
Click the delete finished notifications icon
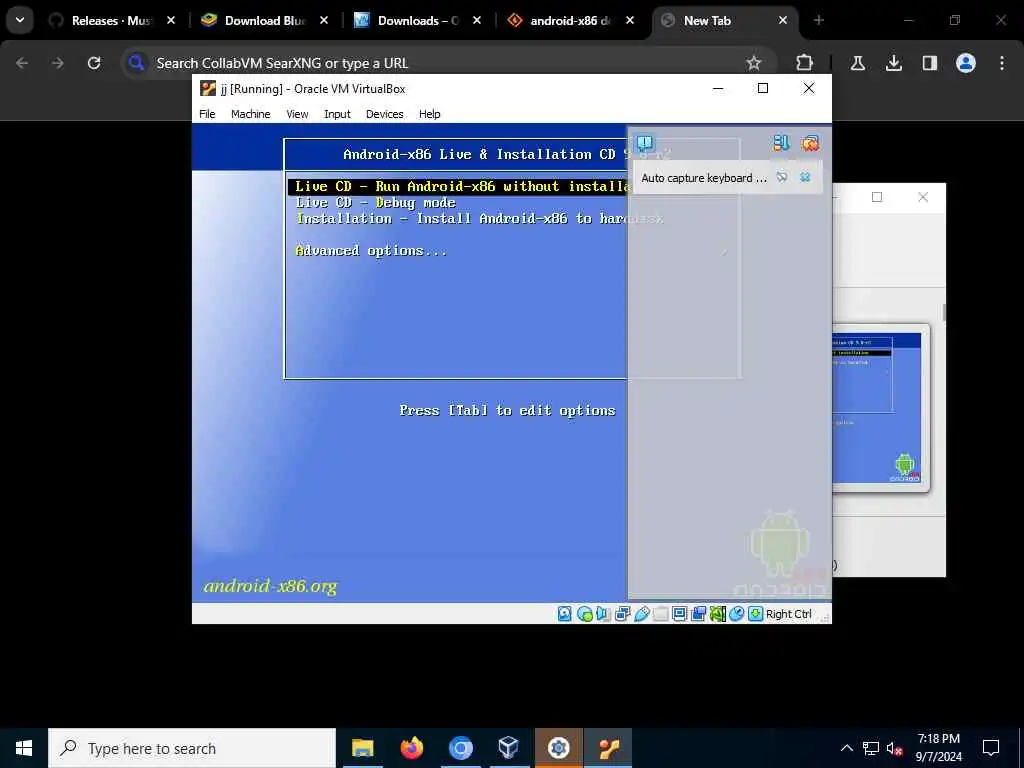click(x=810, y=143)
